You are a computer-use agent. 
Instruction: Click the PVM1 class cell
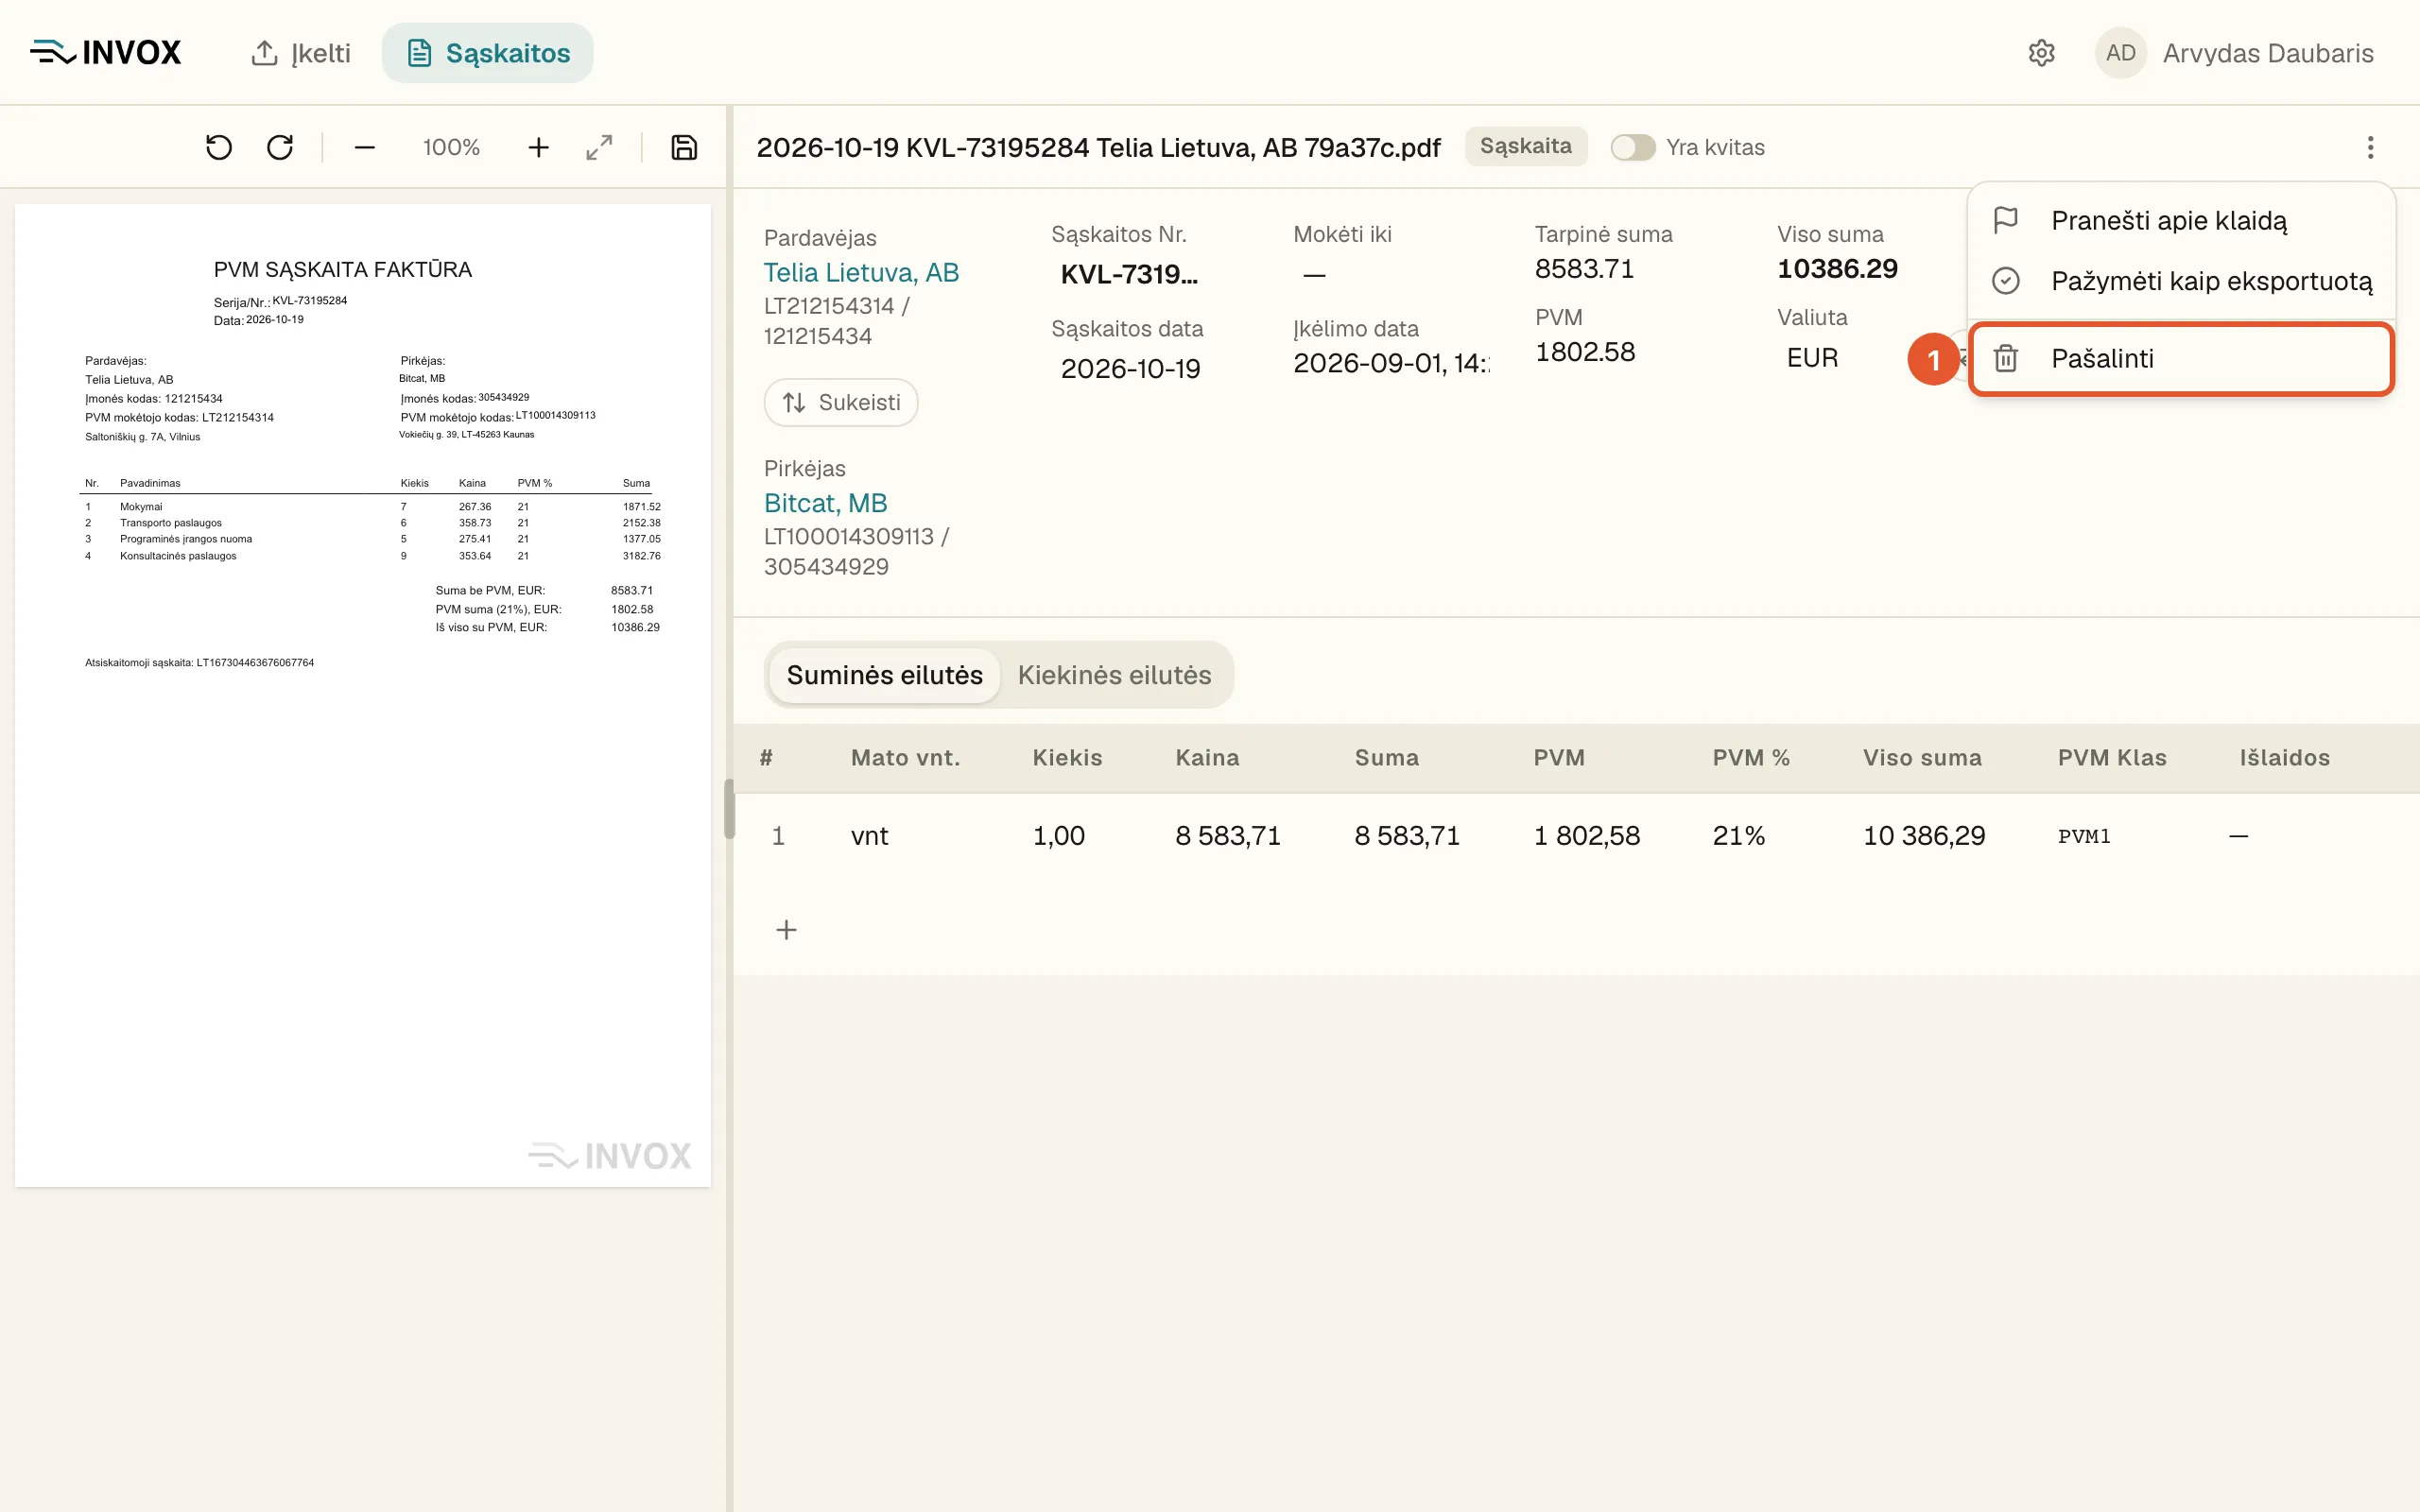[x=2084, y=836]
